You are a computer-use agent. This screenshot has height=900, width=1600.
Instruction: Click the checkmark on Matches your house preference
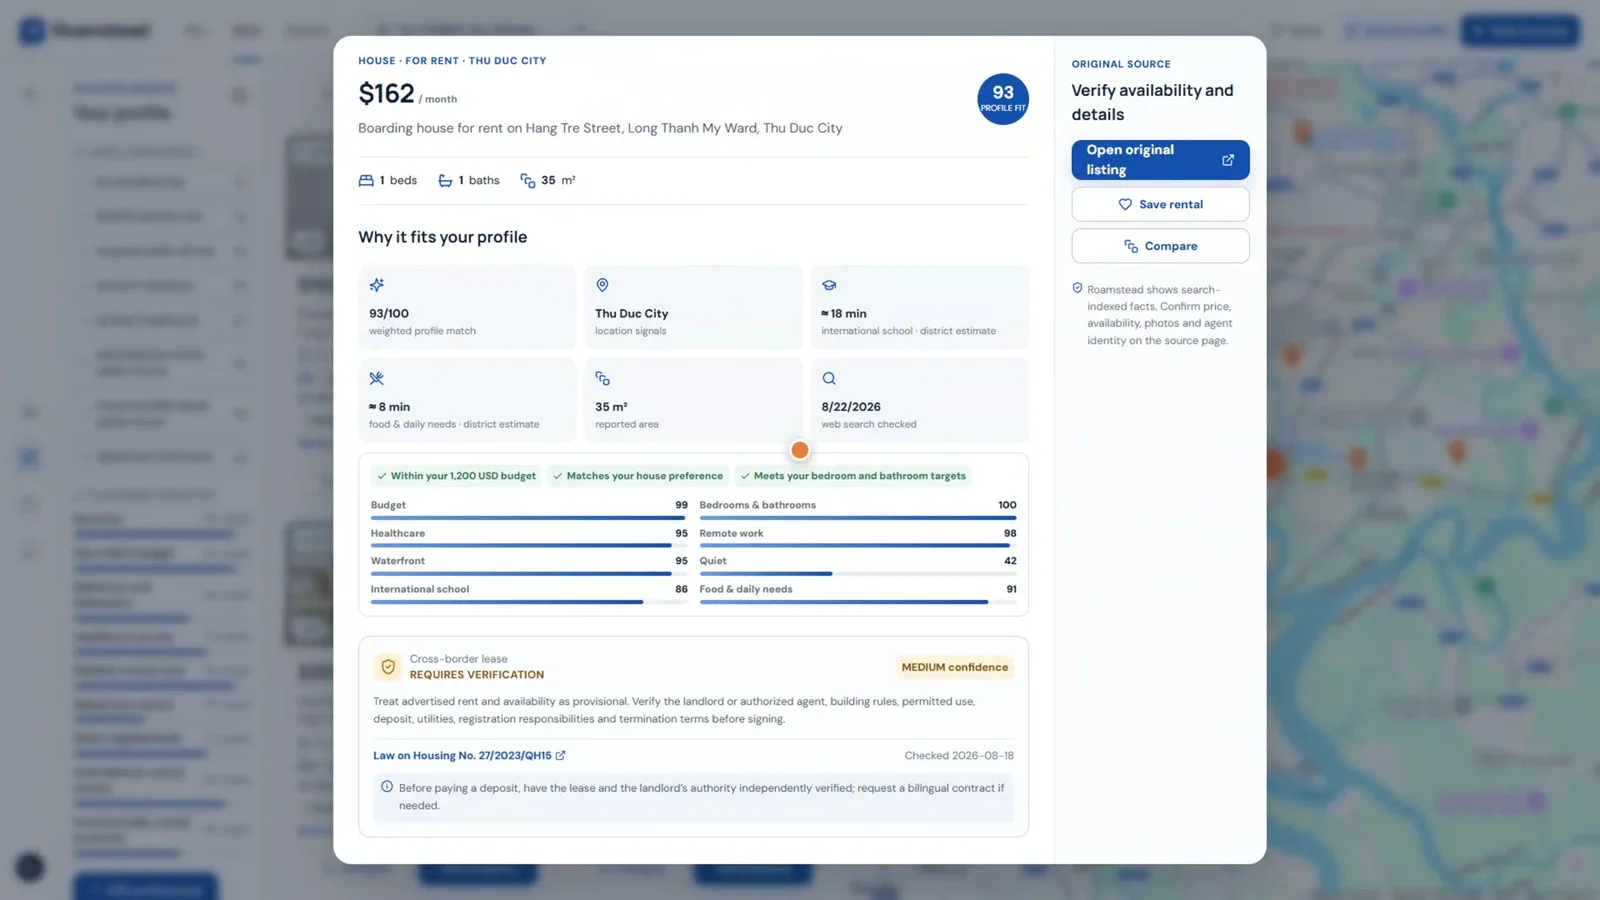[558, 476]
